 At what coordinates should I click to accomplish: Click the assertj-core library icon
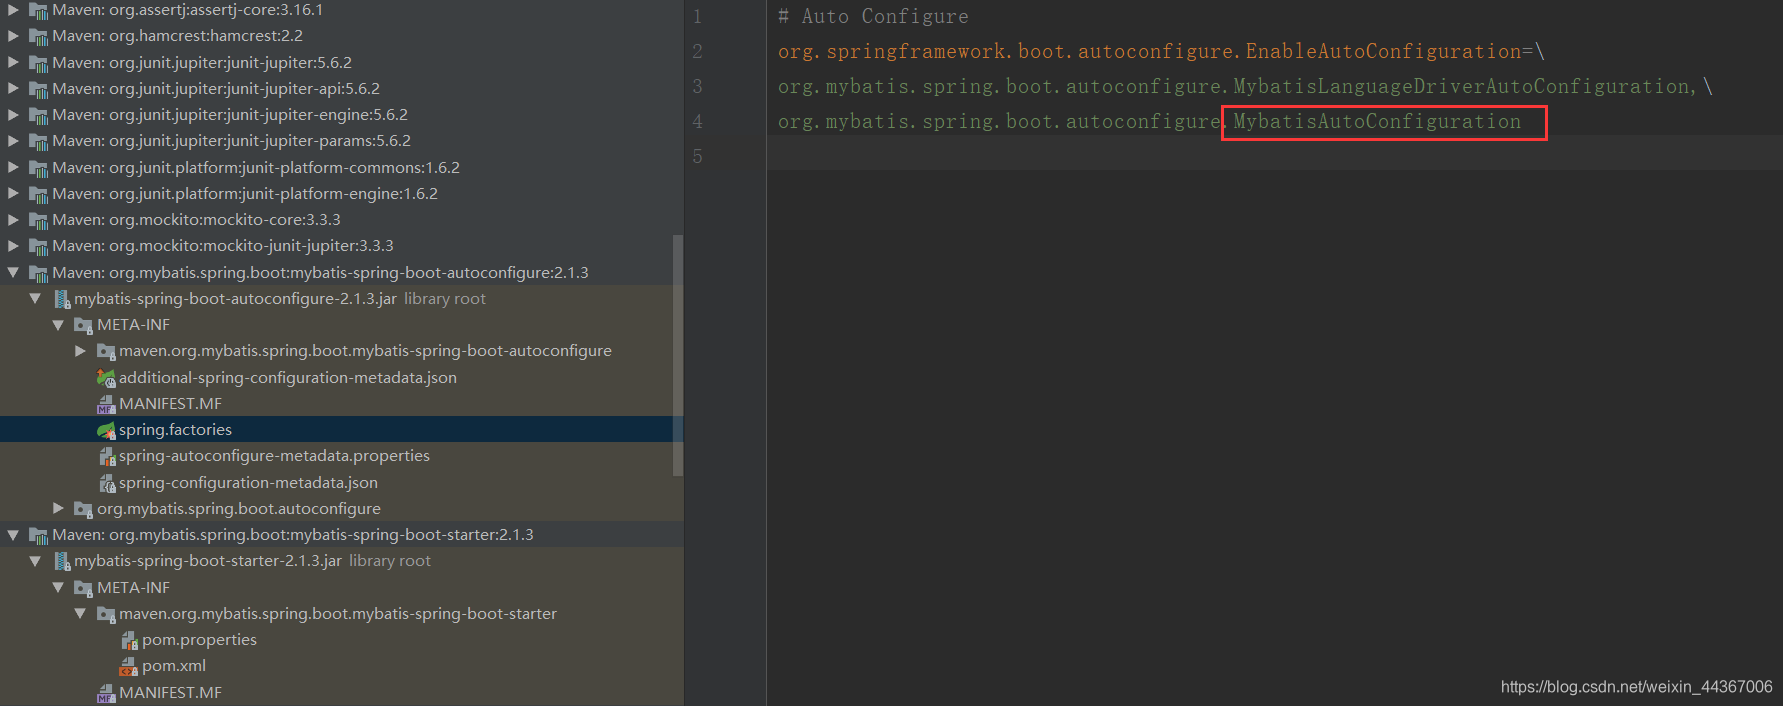point(39,10)
